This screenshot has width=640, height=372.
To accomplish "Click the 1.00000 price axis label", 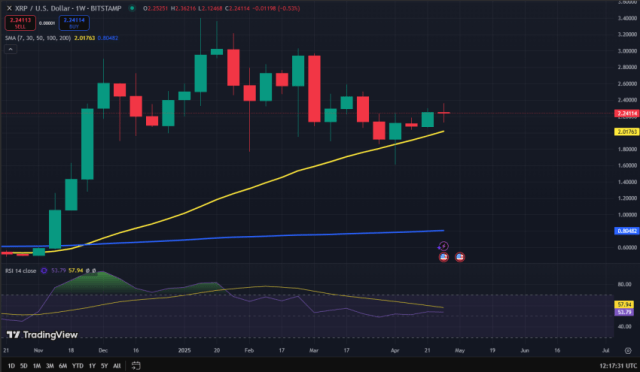I will pos(627,215).
